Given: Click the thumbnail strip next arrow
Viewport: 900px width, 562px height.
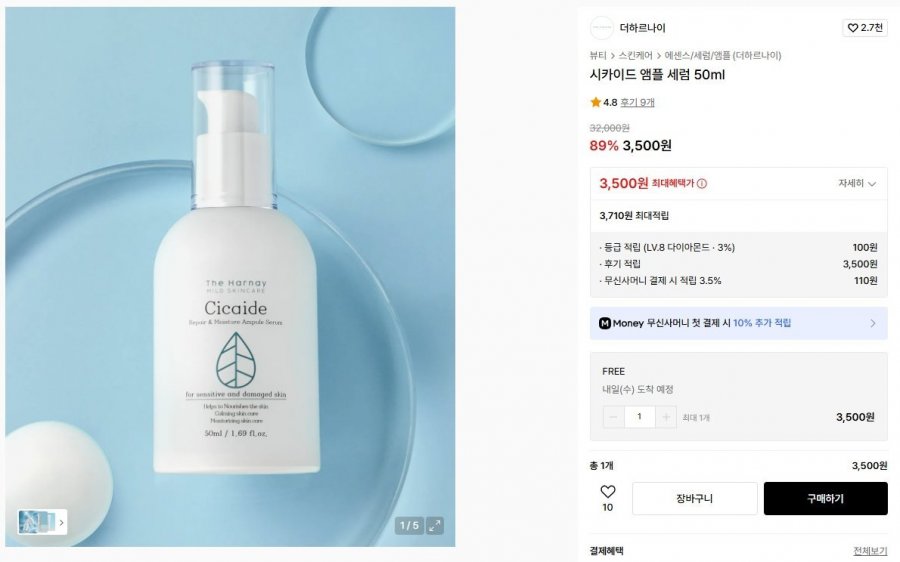Looking at the screenshot, I should pyautogui.click(x=61, y=522).
